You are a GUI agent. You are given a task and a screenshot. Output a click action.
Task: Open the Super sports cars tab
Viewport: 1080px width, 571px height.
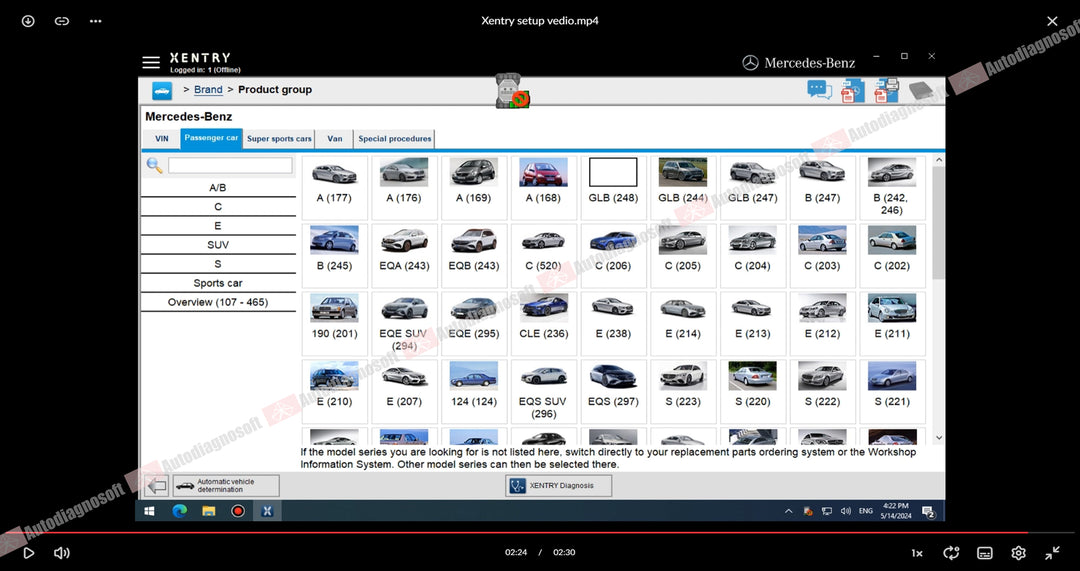279,138
